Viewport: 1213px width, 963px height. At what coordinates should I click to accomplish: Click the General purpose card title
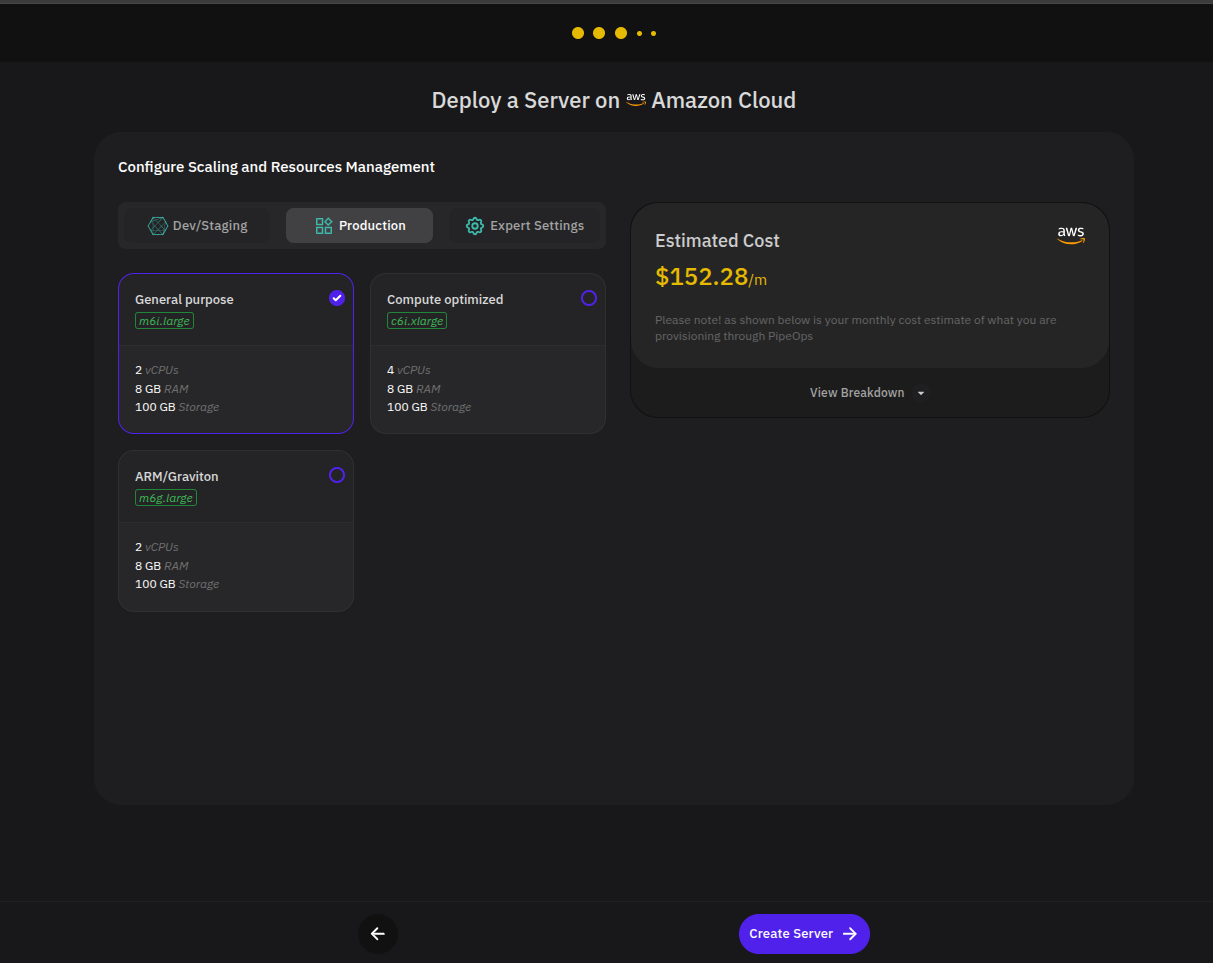(184, 300)
